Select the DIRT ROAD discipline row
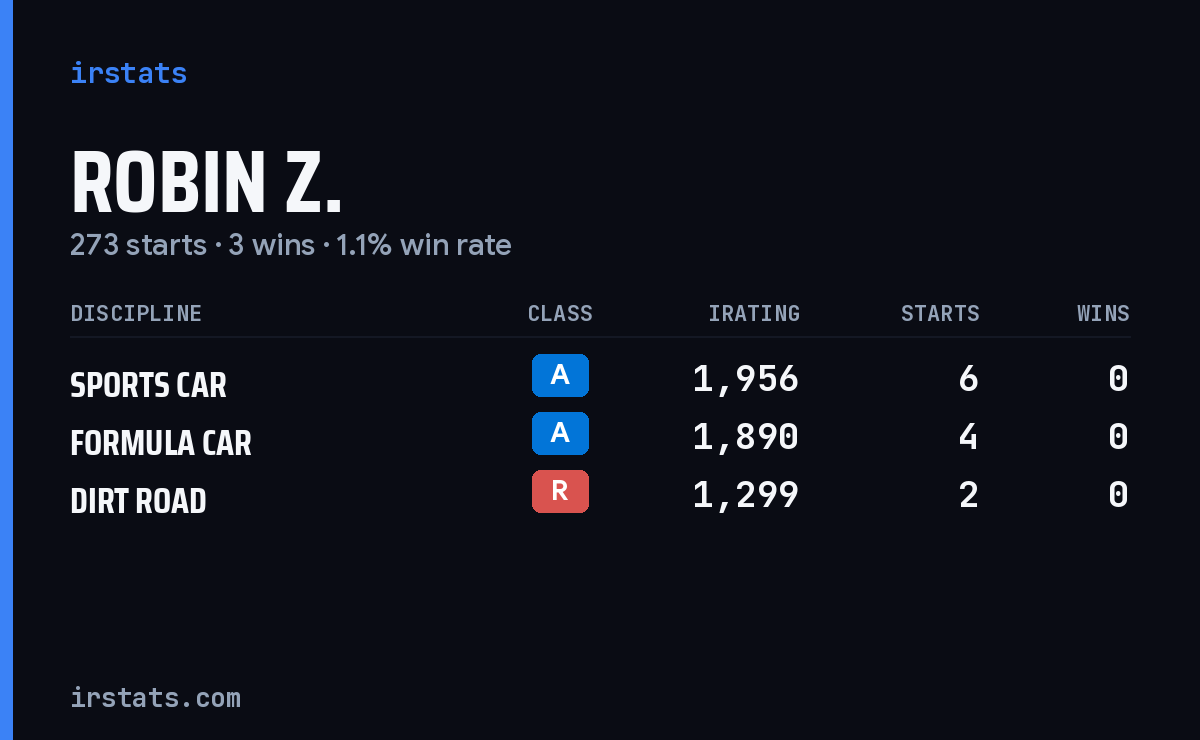1200x740 pixels. (x=600, y=496)
